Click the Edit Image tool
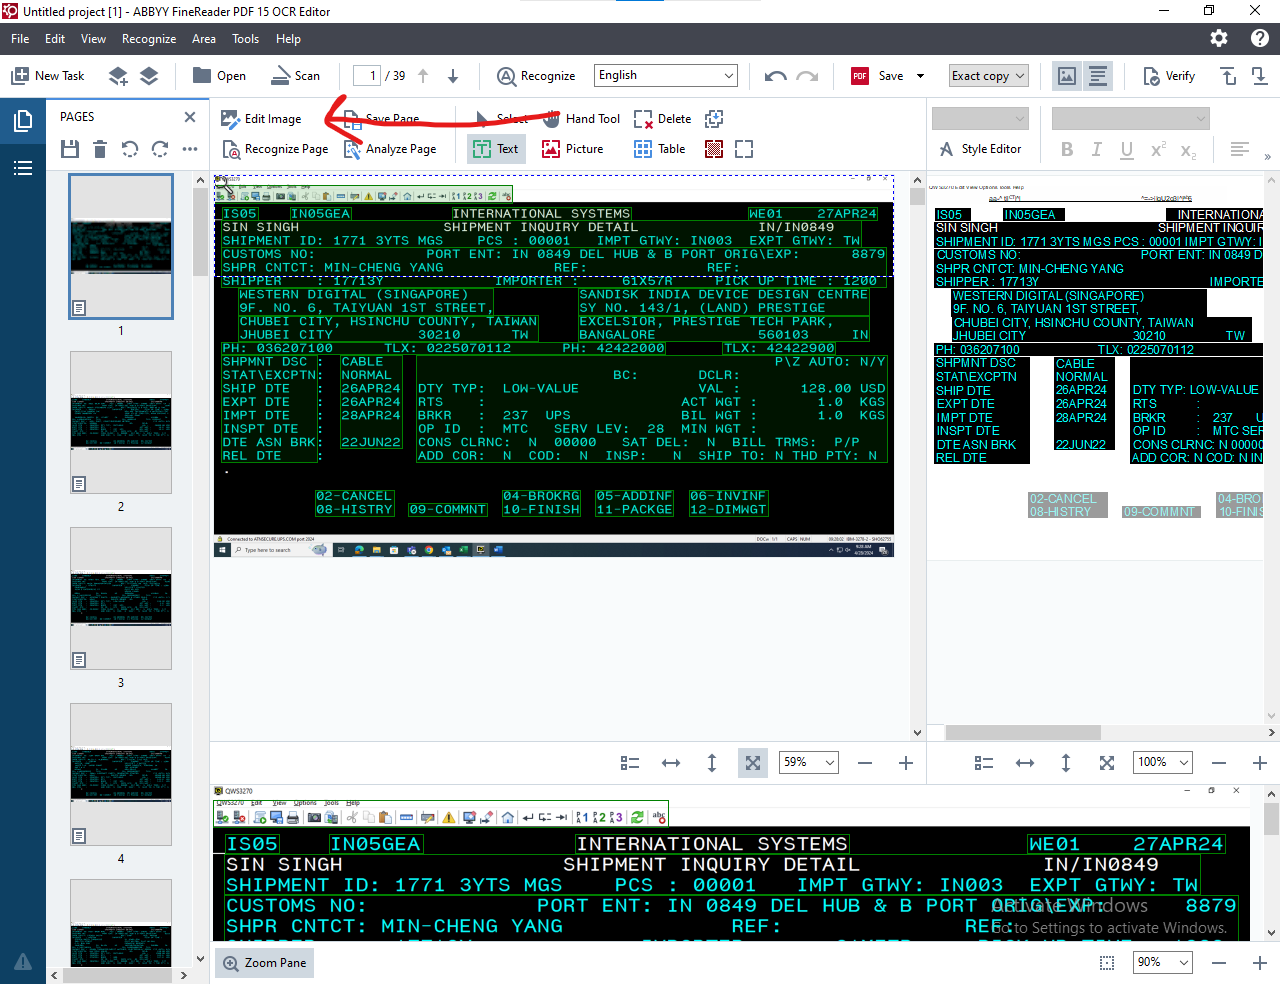1280x984 pixels. [x=261, y=119]
